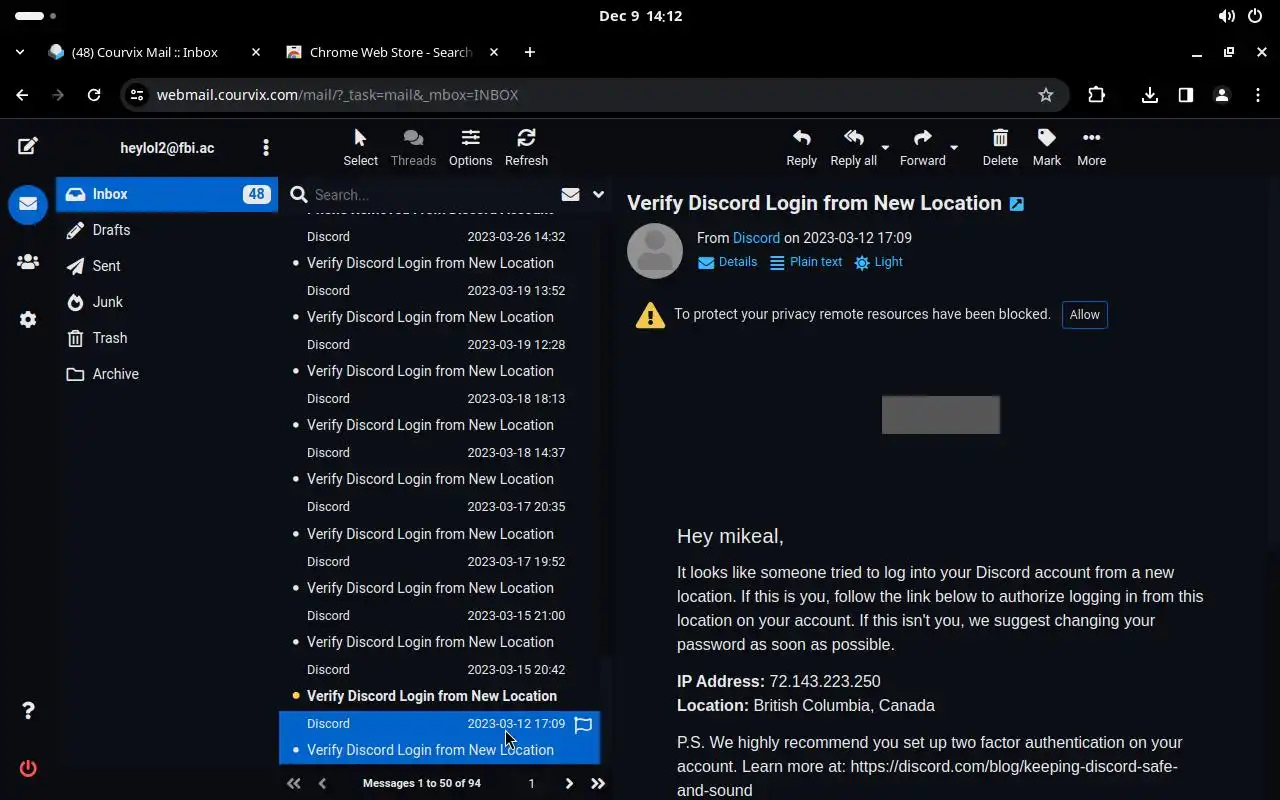The height and width of the screenshot is (800, 1280).
Task: Click the page number field
Action: pos(531,783)
